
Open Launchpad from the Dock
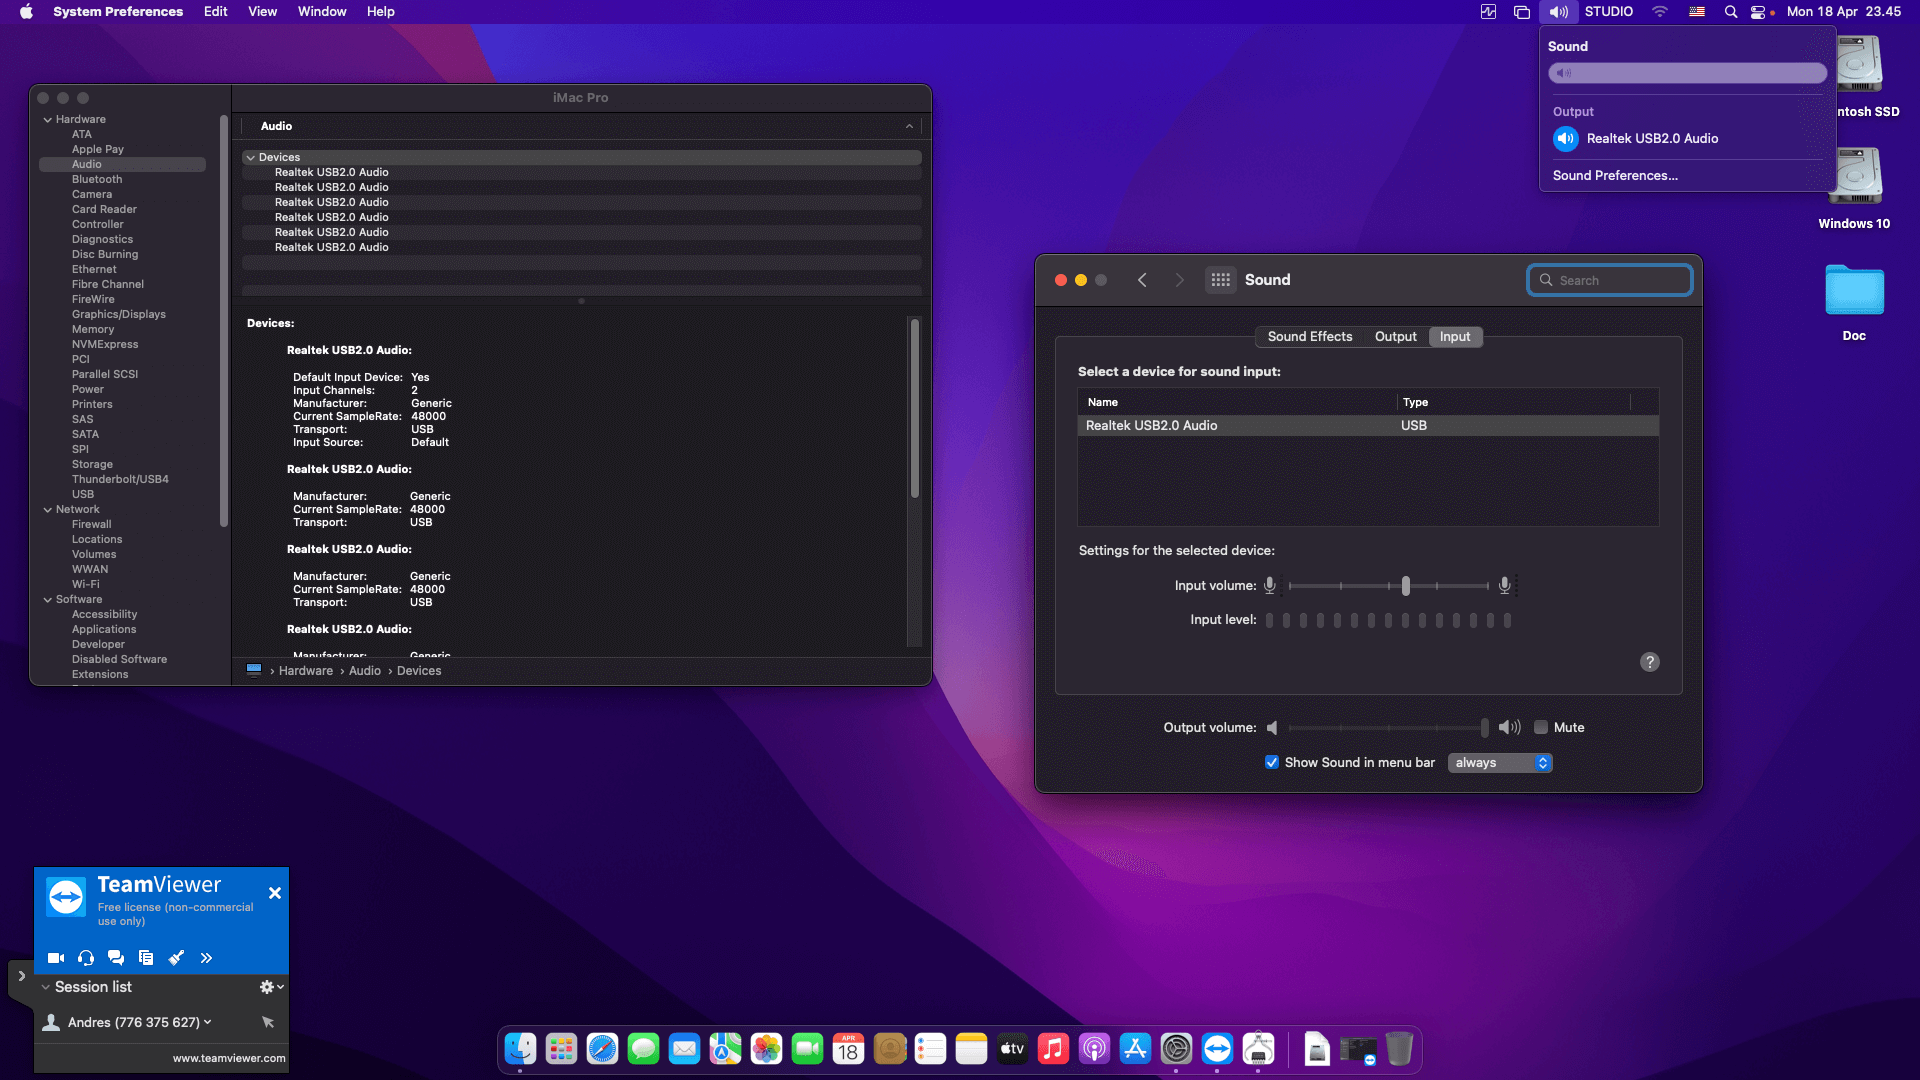561,1049
